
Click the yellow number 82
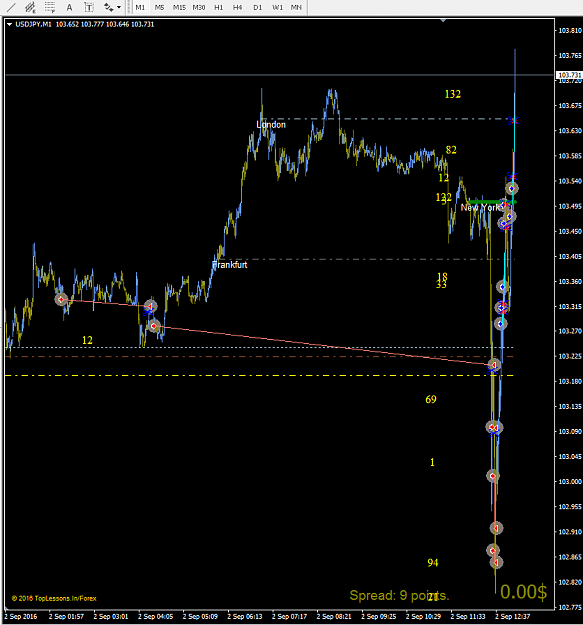pyautogui.click(x=451, y=150)
